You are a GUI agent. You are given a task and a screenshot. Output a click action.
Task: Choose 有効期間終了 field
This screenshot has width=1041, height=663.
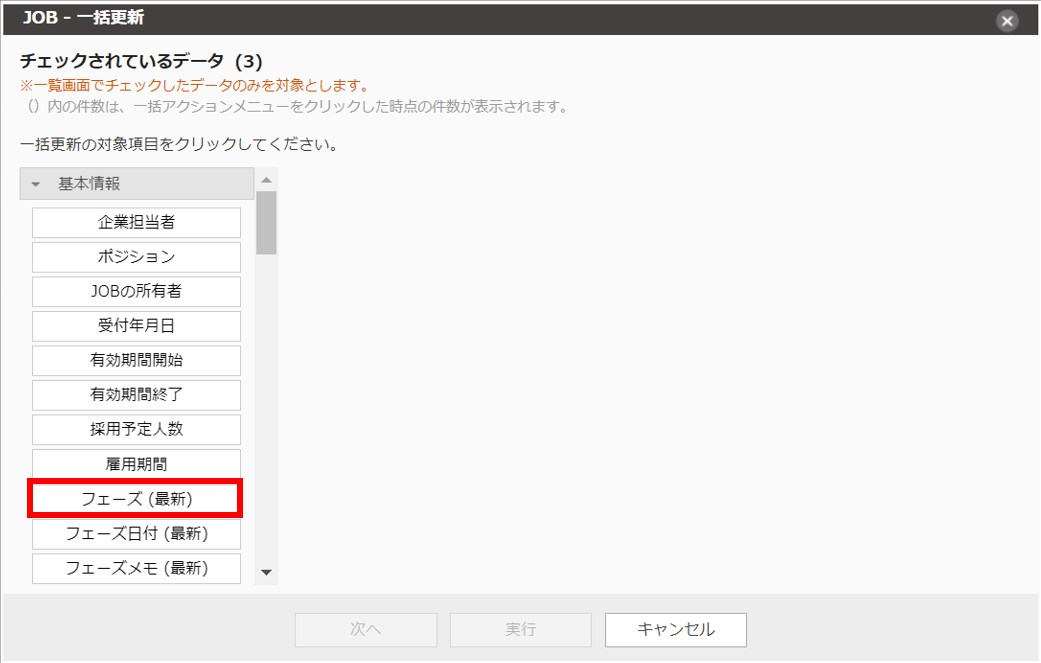click(x=136, y=395)
